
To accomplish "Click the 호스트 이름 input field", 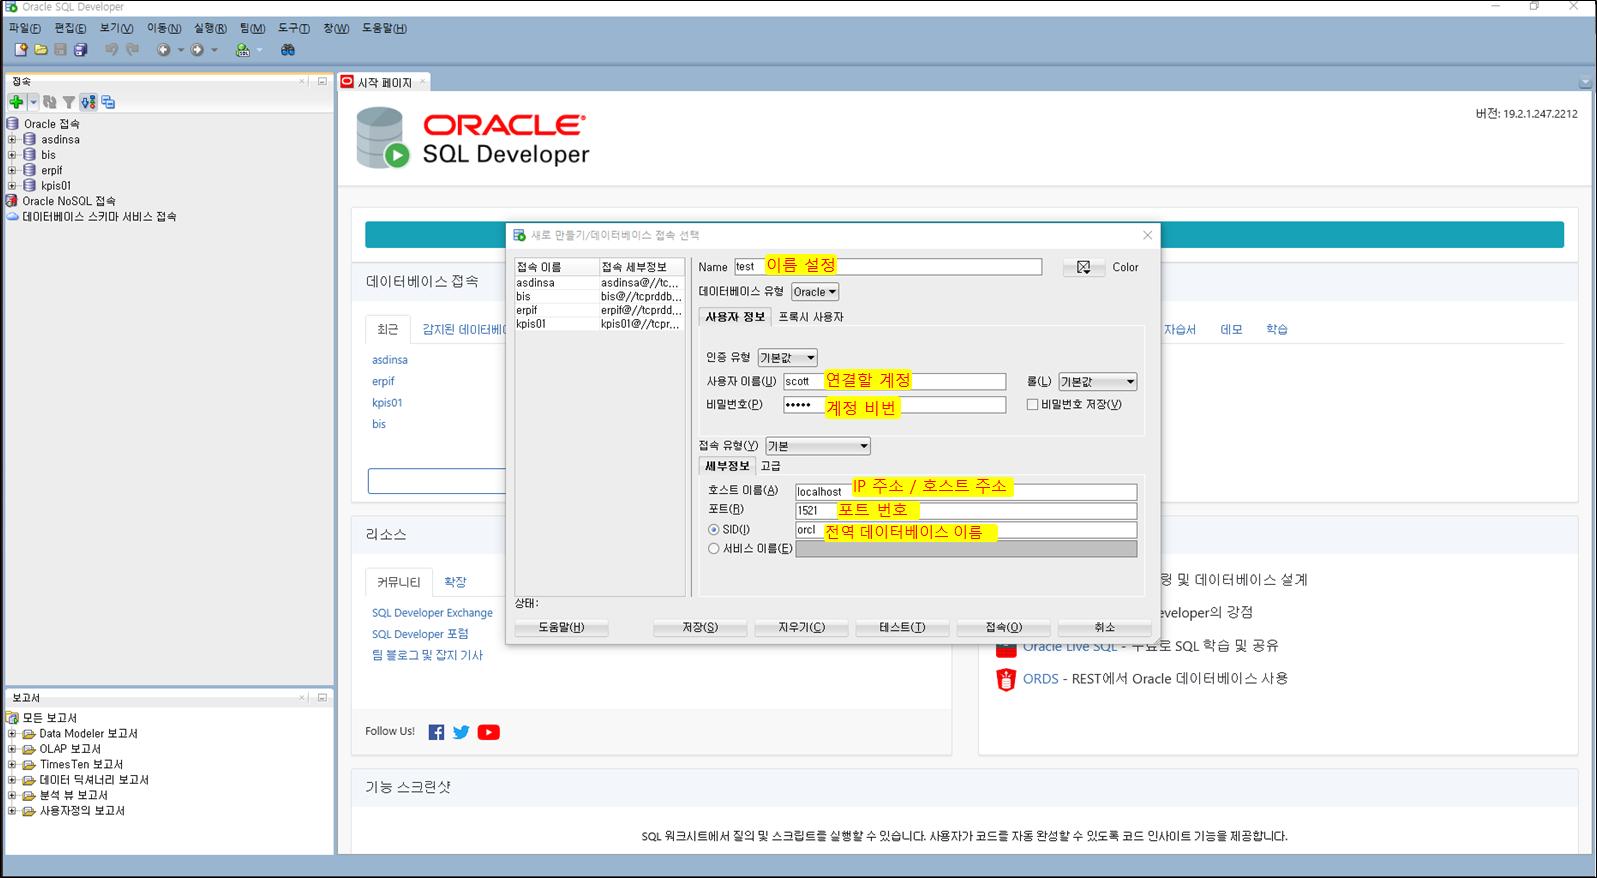I will [x=966, y=491].
